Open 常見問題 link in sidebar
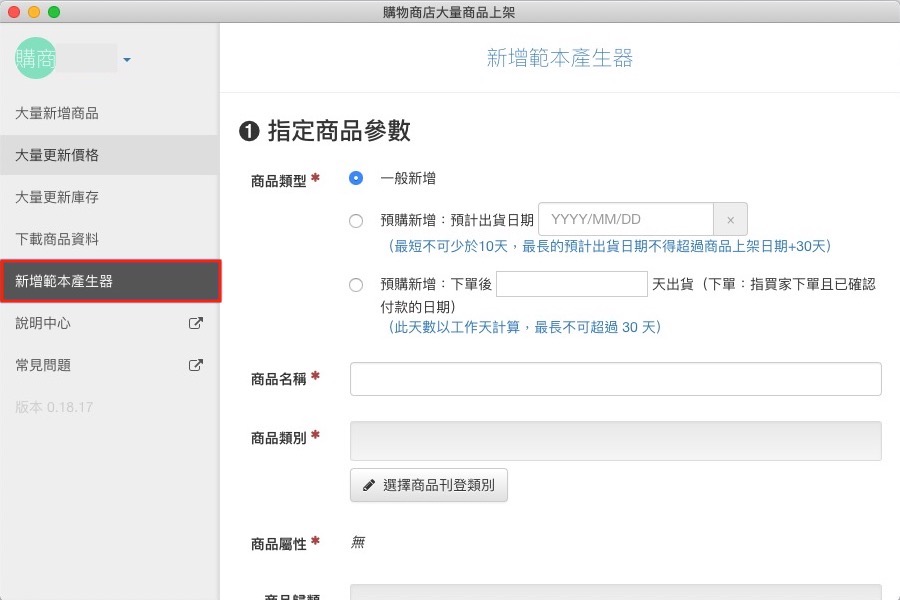The width and height of the screenshot is (900, 600). pyautogui.click(x=43, y=365)
